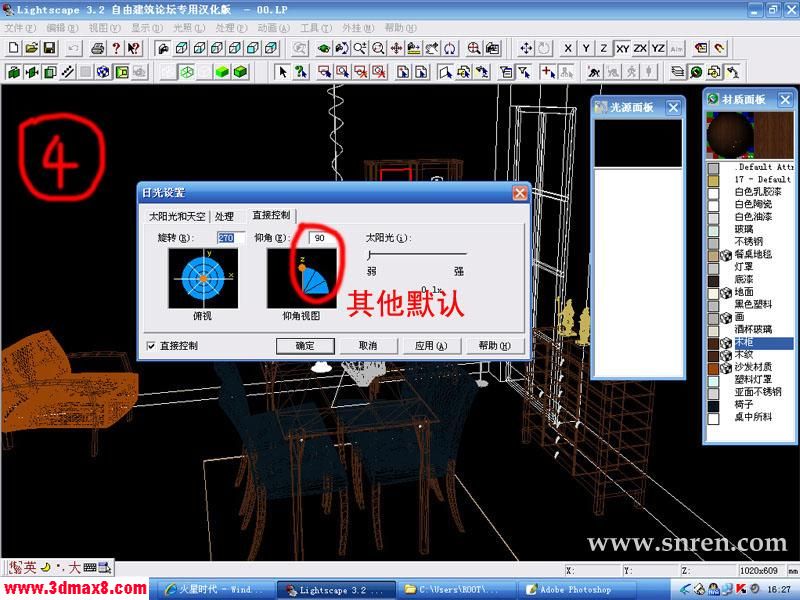Open the 光照(L) menu
This screenshot has width=800, height=600.
(189, 28)
